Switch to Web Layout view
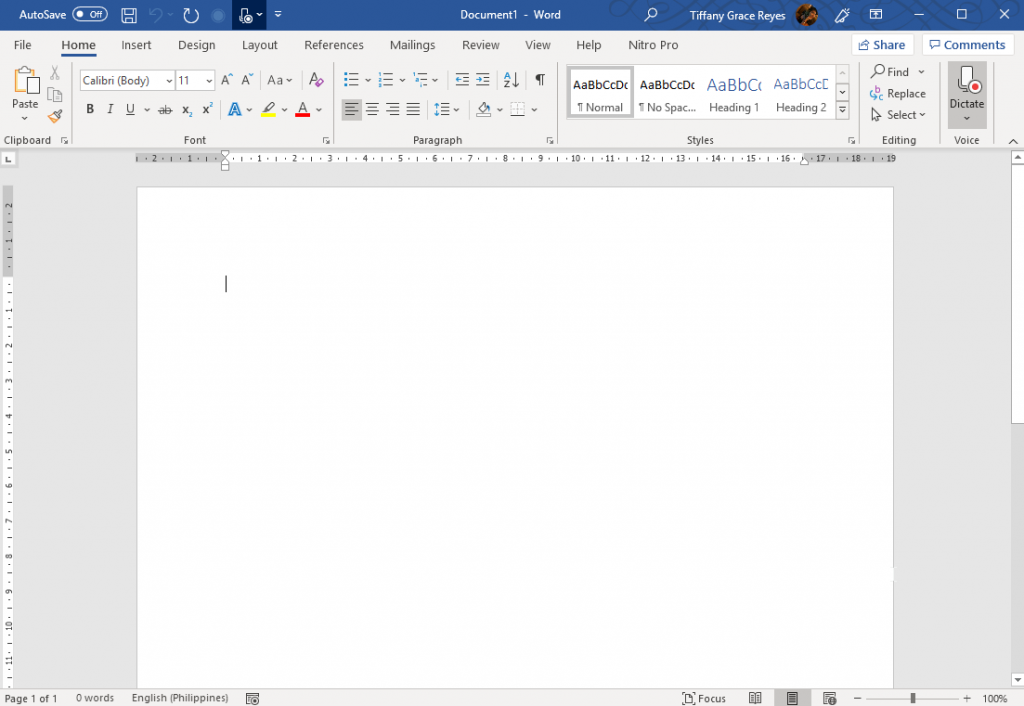1024x706 pixels. [829, 697]
